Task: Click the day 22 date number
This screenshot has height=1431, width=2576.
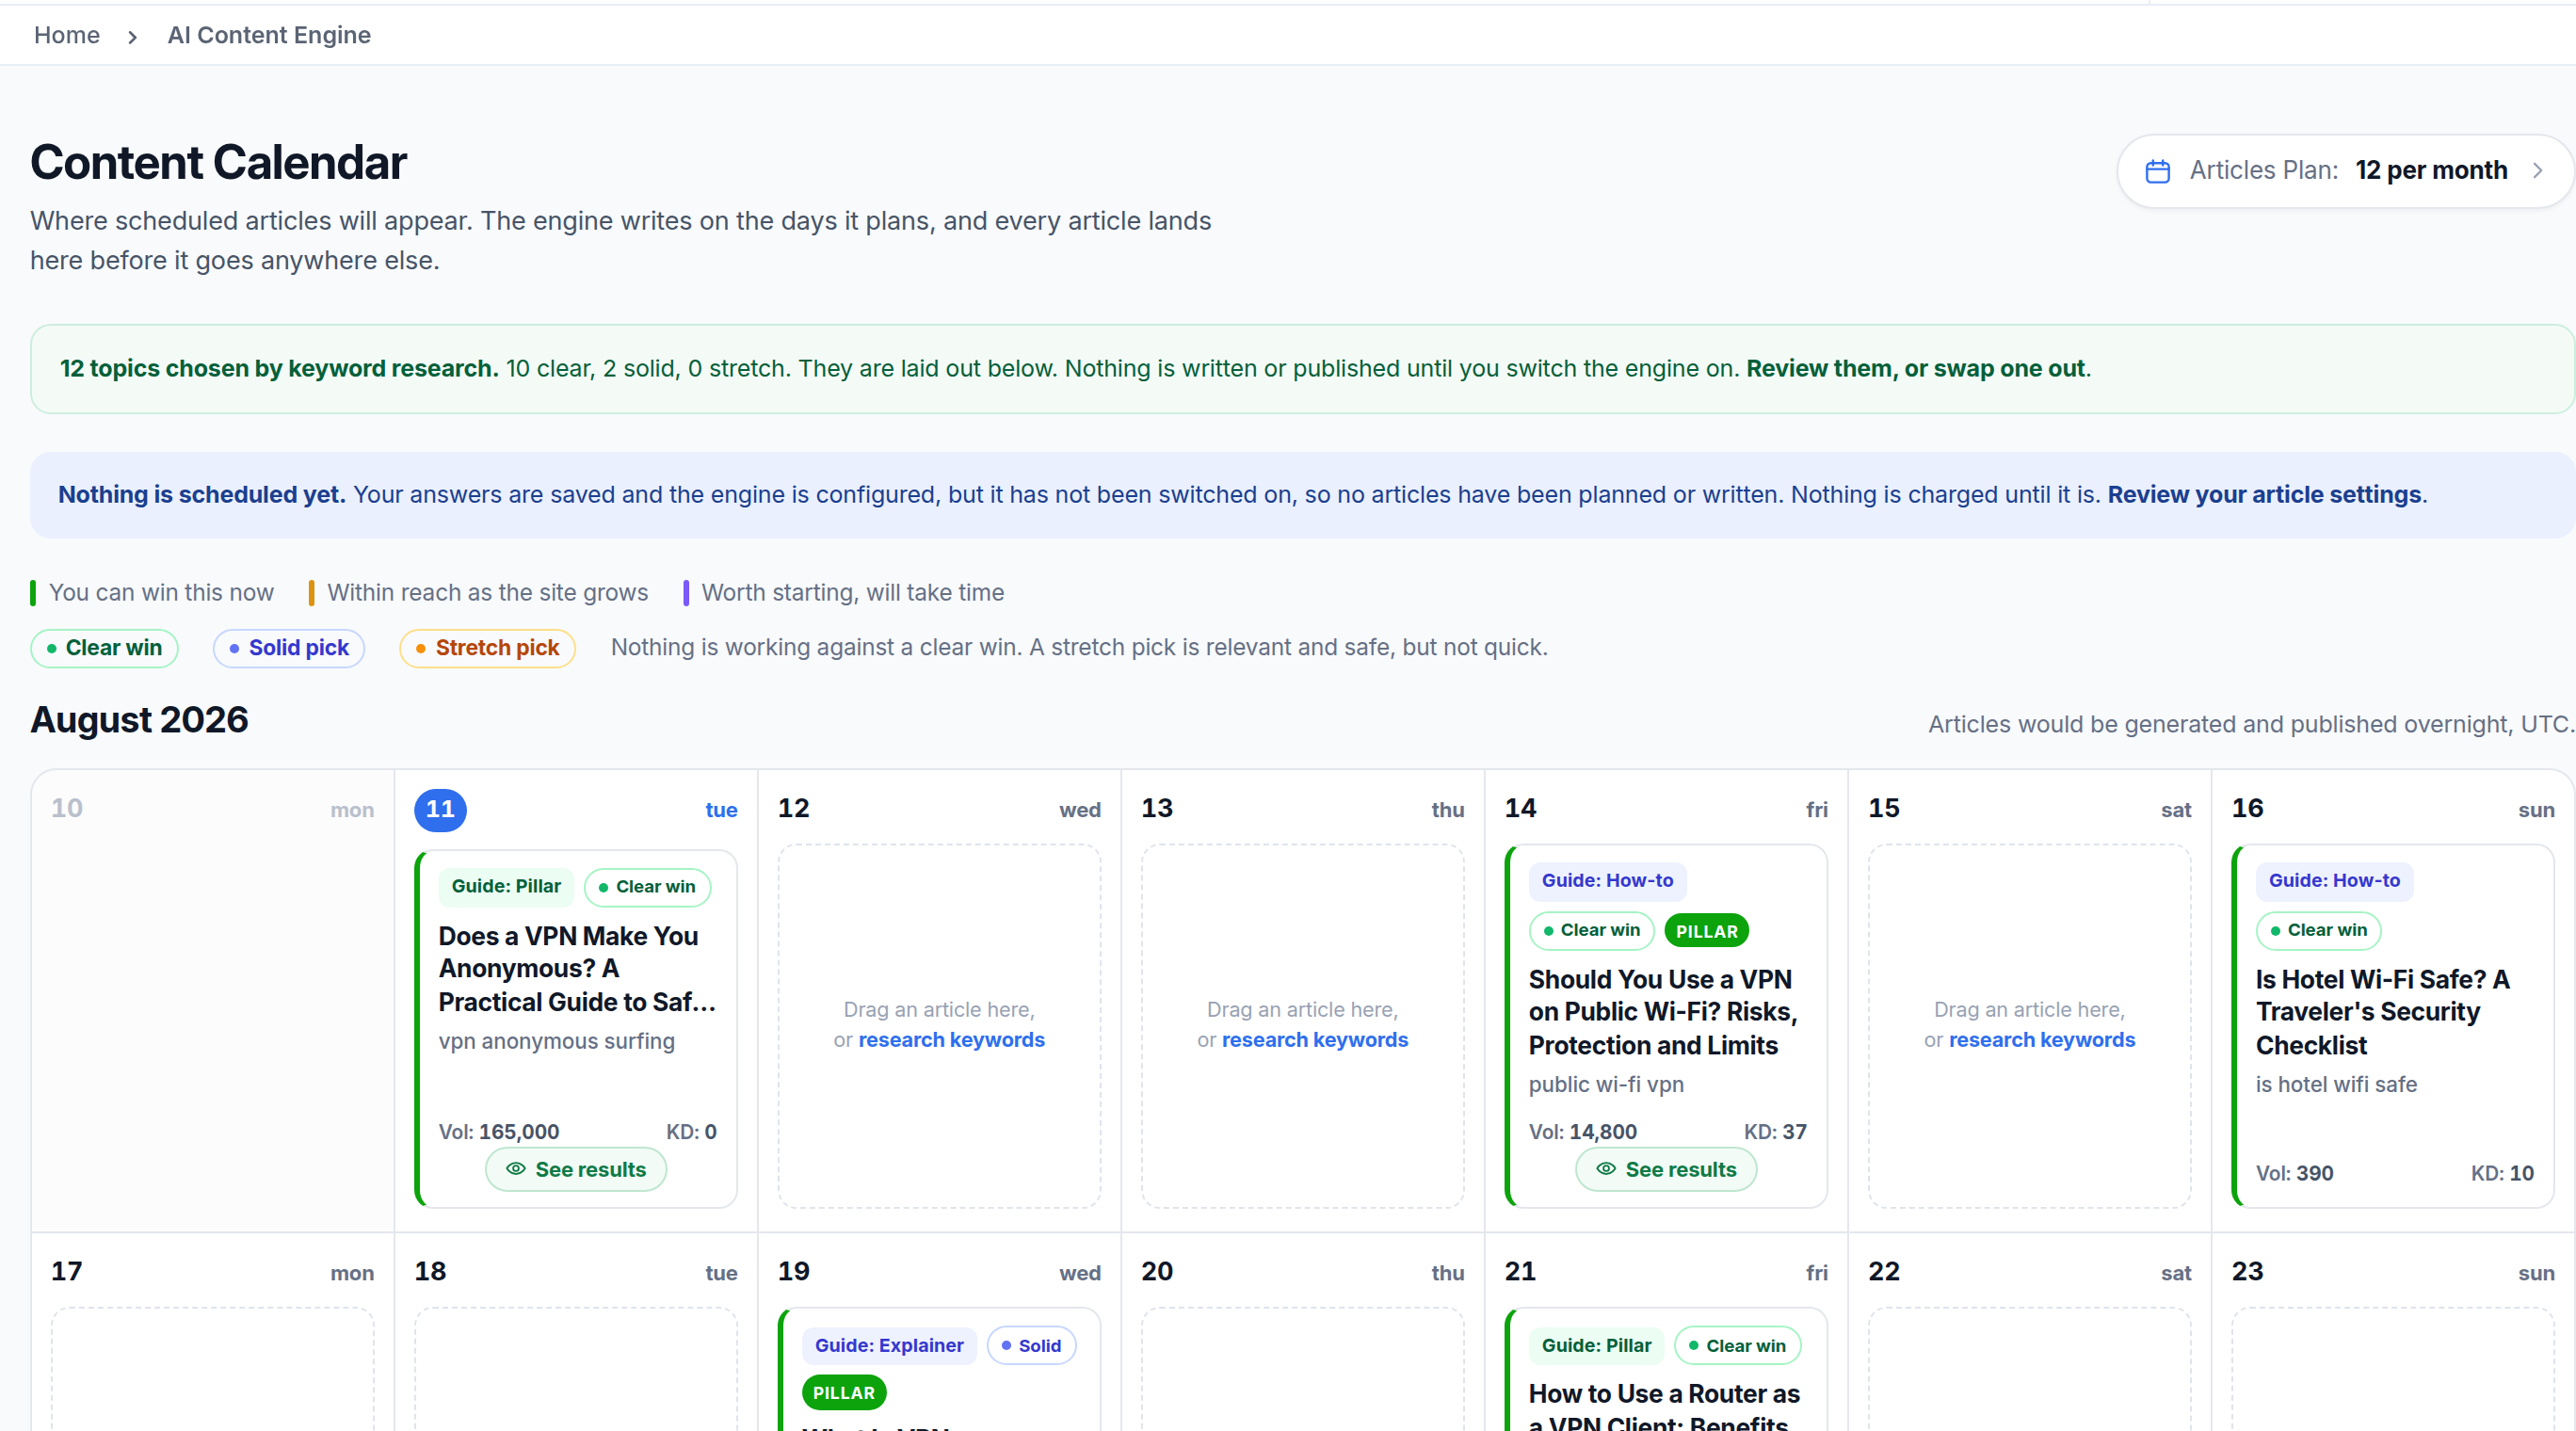Action: click(x=1884, y=1271)
